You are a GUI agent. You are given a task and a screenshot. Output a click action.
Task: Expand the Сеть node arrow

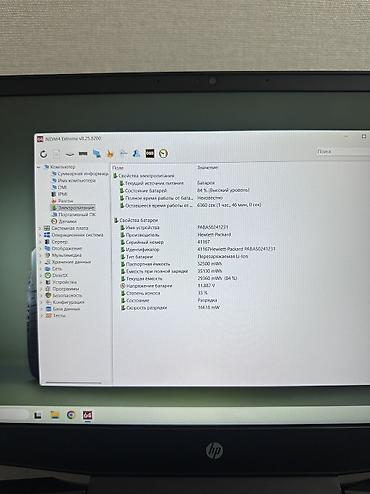click(42, 269)
